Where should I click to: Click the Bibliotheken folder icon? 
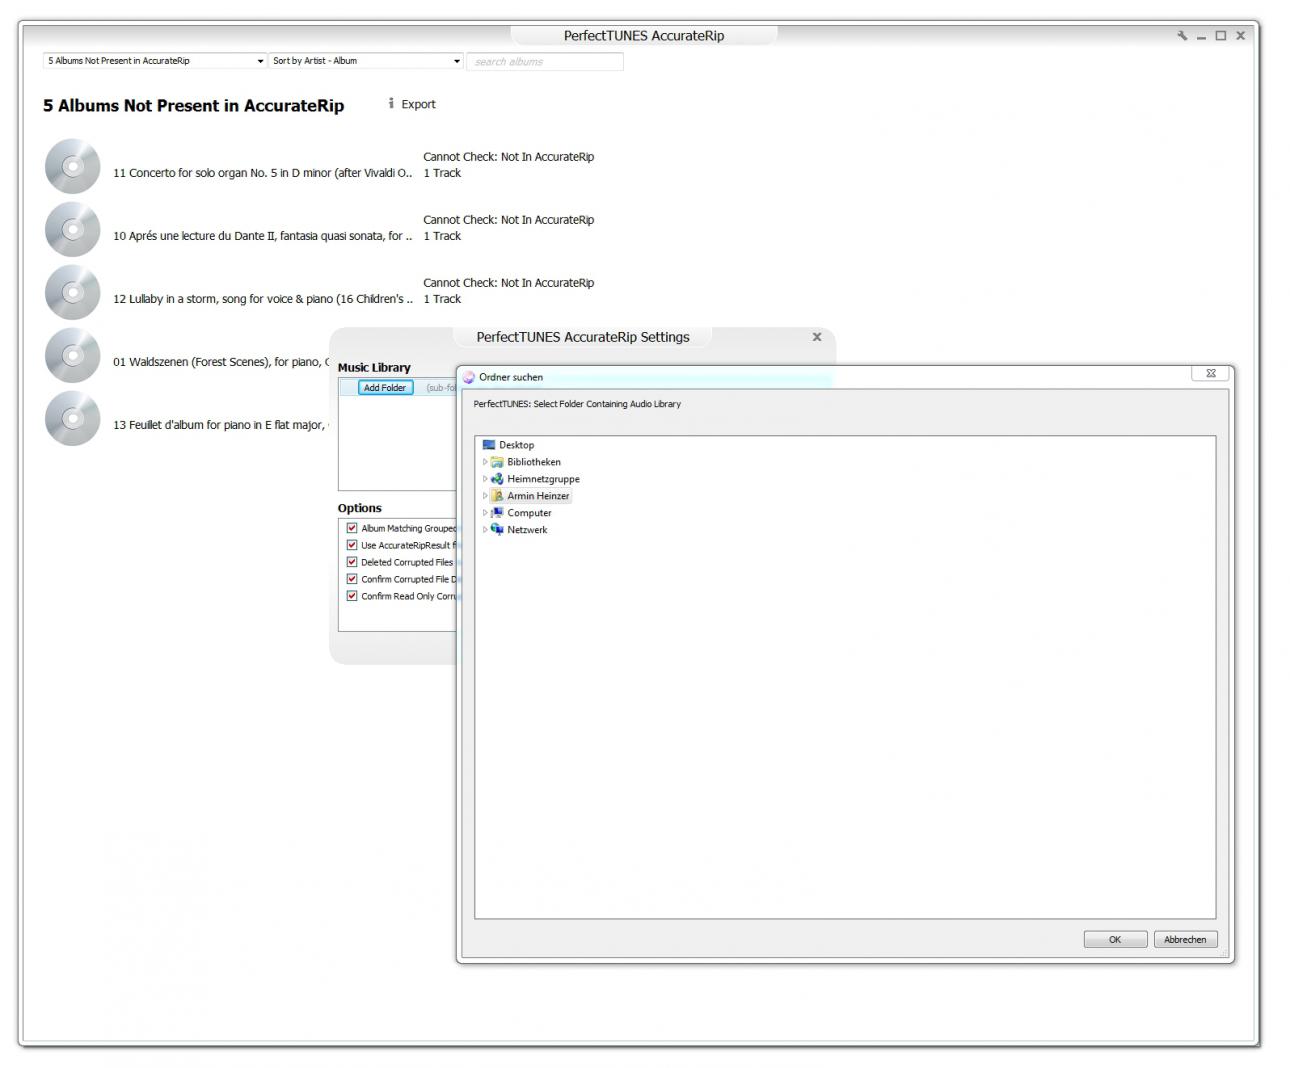pyautogui.click(x=497, y=462)
